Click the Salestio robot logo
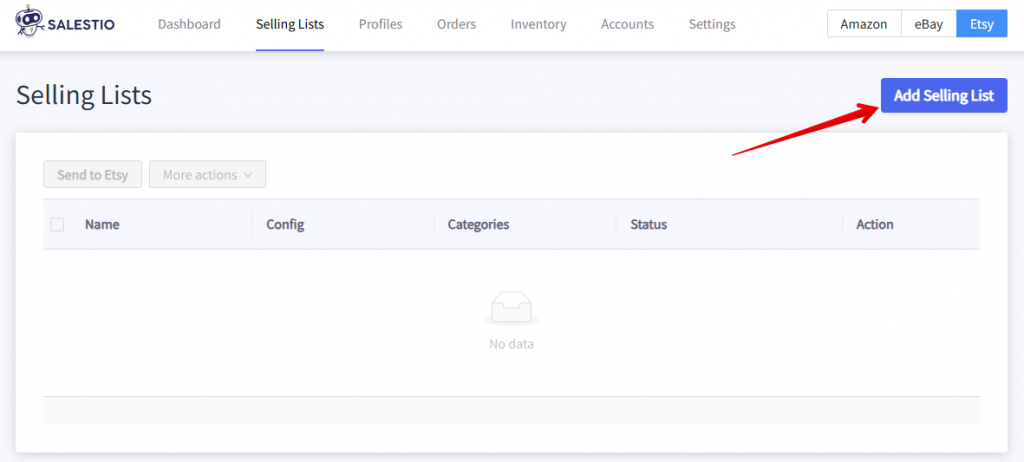 pyautogui.click(x=30, y=24)
